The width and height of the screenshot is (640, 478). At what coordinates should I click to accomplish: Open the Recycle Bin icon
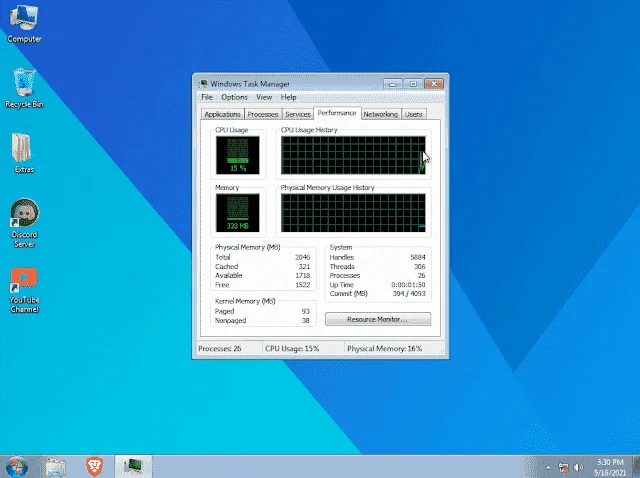(24, 88)
